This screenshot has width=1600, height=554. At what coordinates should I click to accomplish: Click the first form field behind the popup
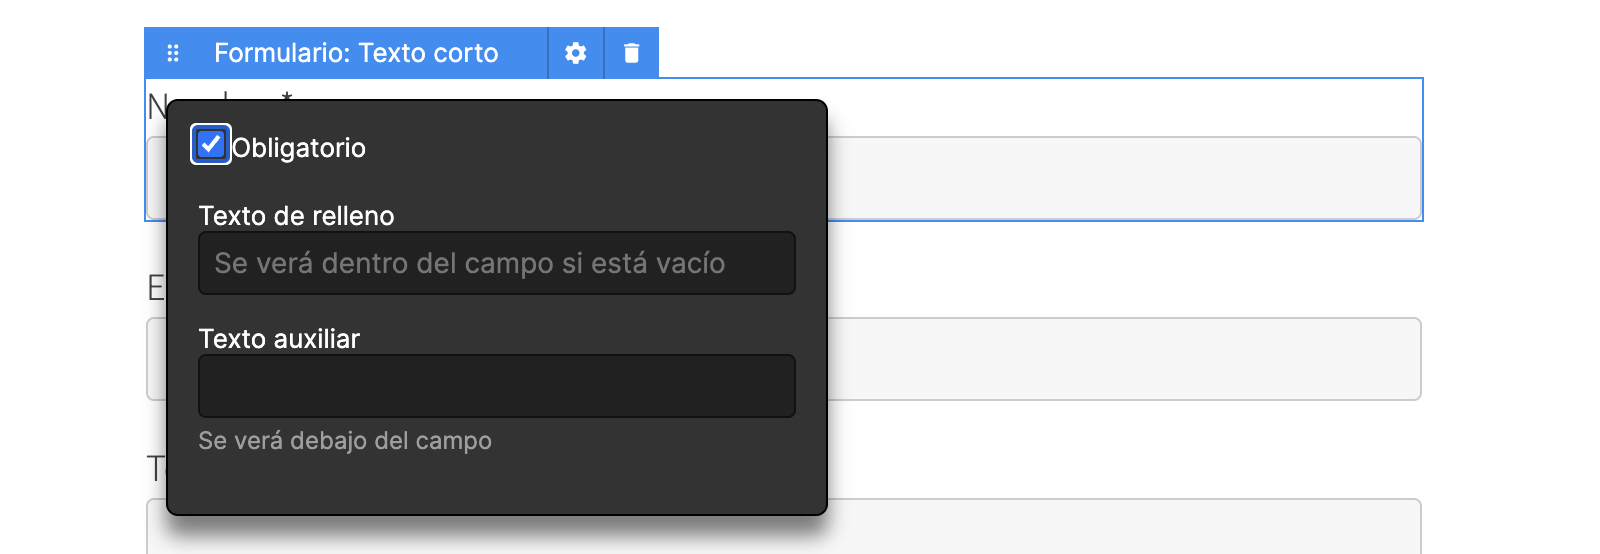click(1123, 178)
